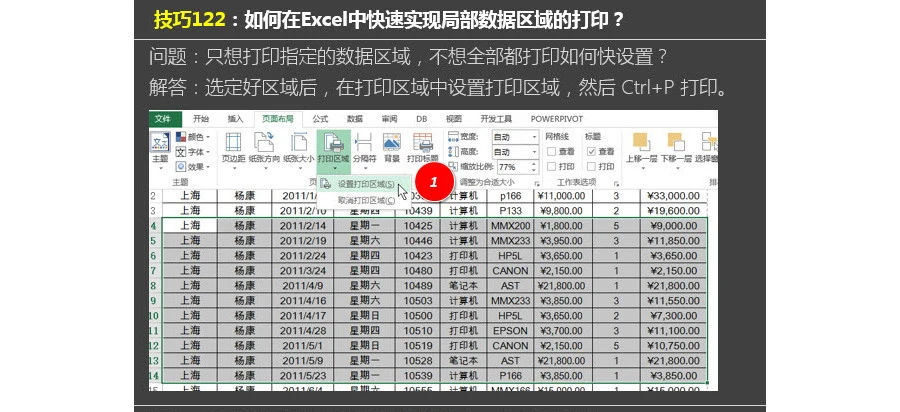Select the cell containing 10519
This screenshot has width=900, height=412.
click(x=418, y=345)
